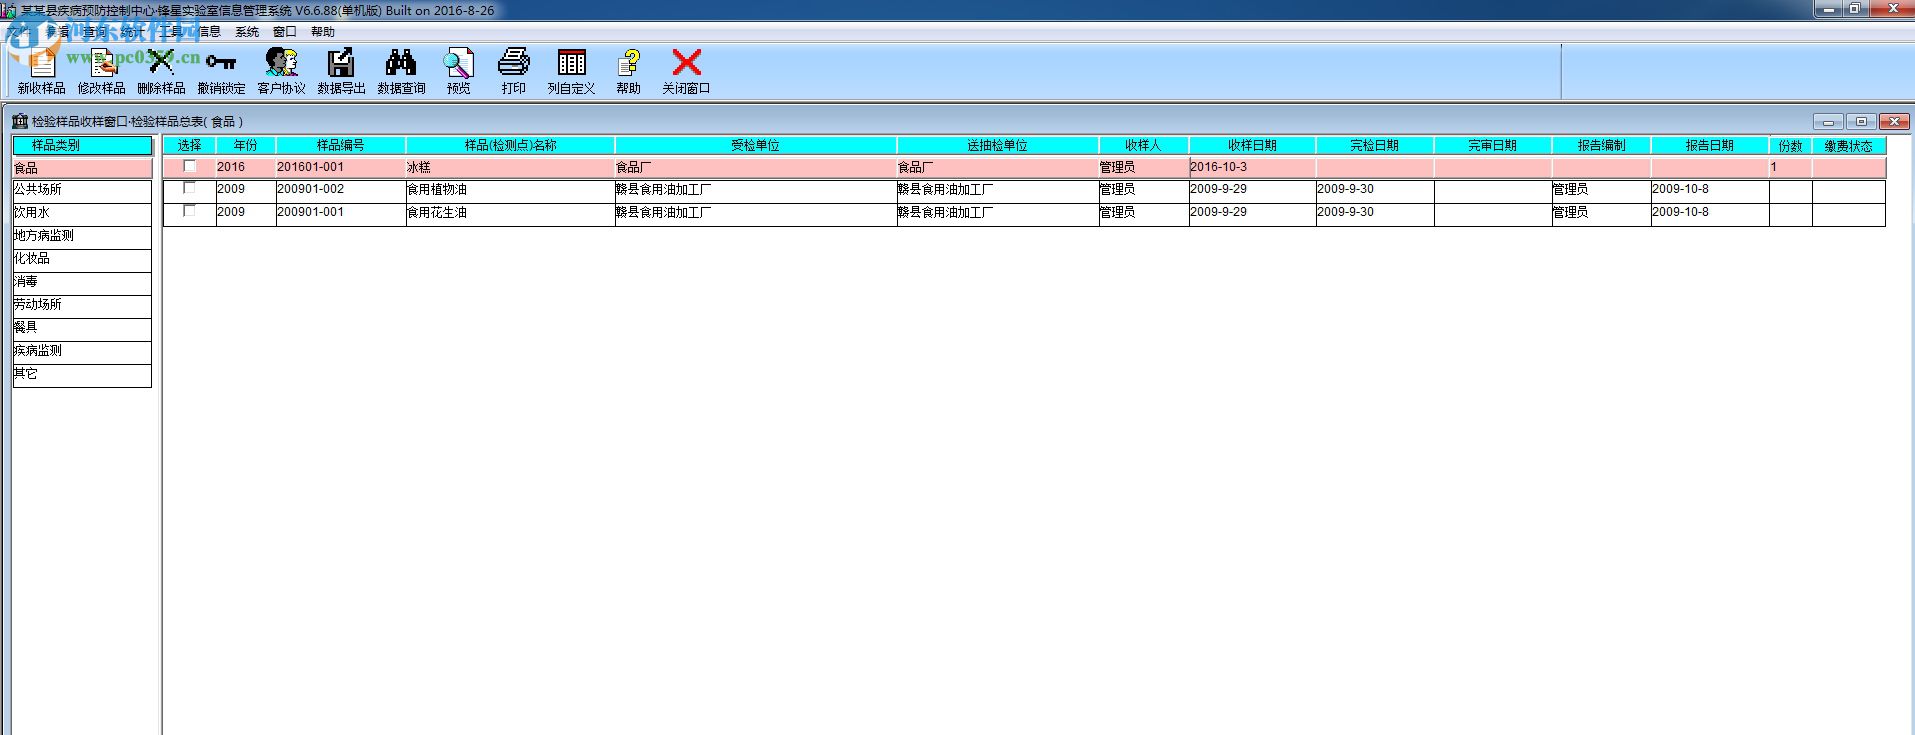Viewport: 1915px width, 735px height.
Task: Click the 受检单位 column header
Action: click(756, 146)
